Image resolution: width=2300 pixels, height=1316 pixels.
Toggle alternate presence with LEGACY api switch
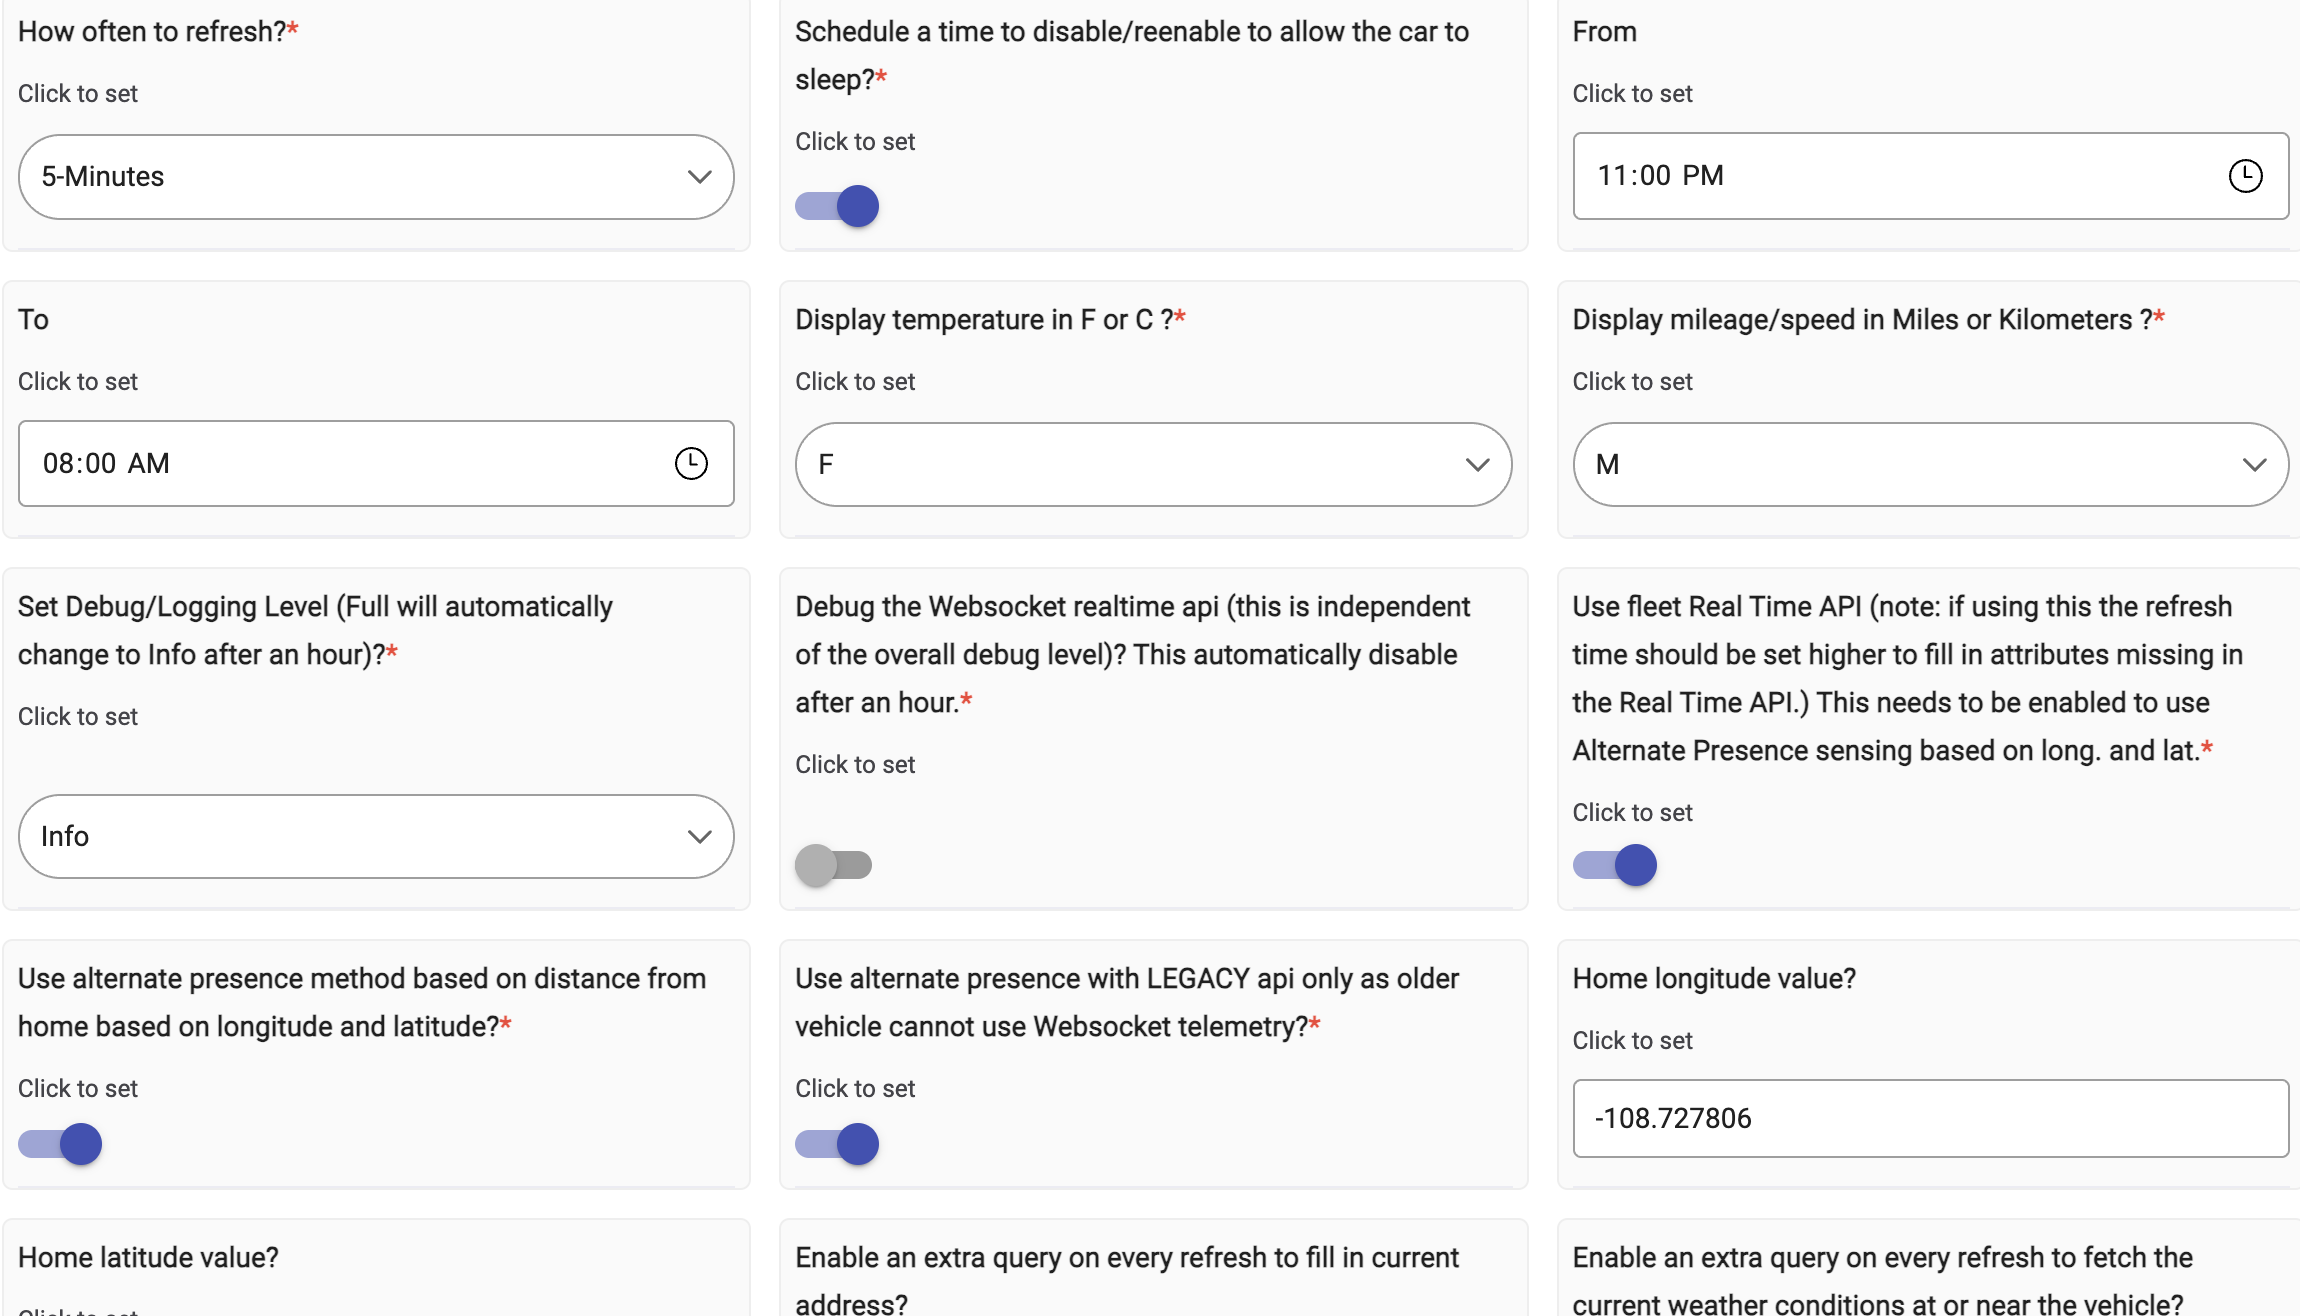(837, 1144)
